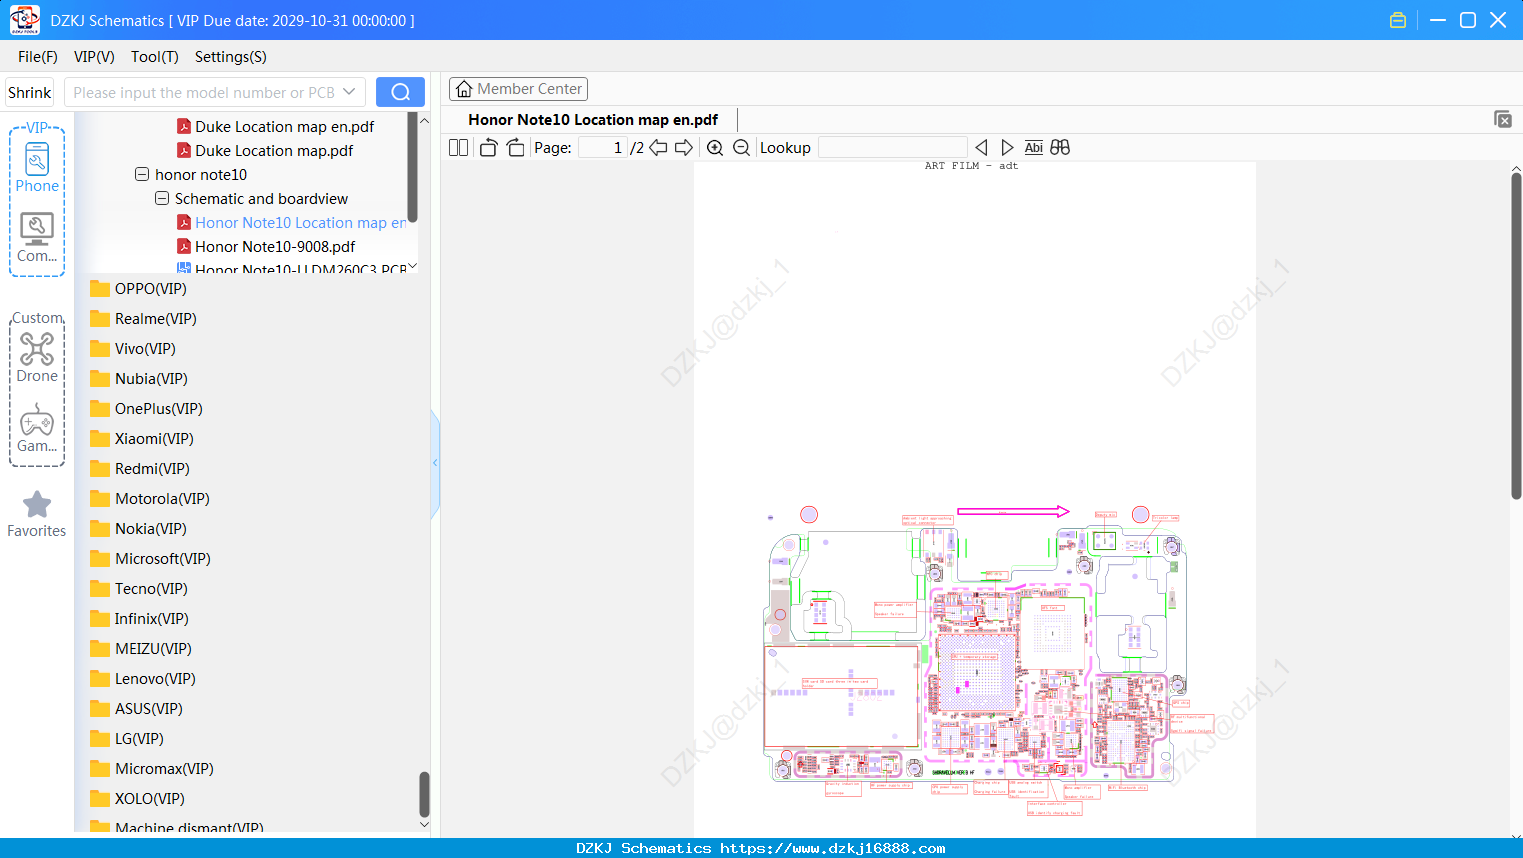Click the status bar website link
1523x858 pixels.
click(832, 848)
